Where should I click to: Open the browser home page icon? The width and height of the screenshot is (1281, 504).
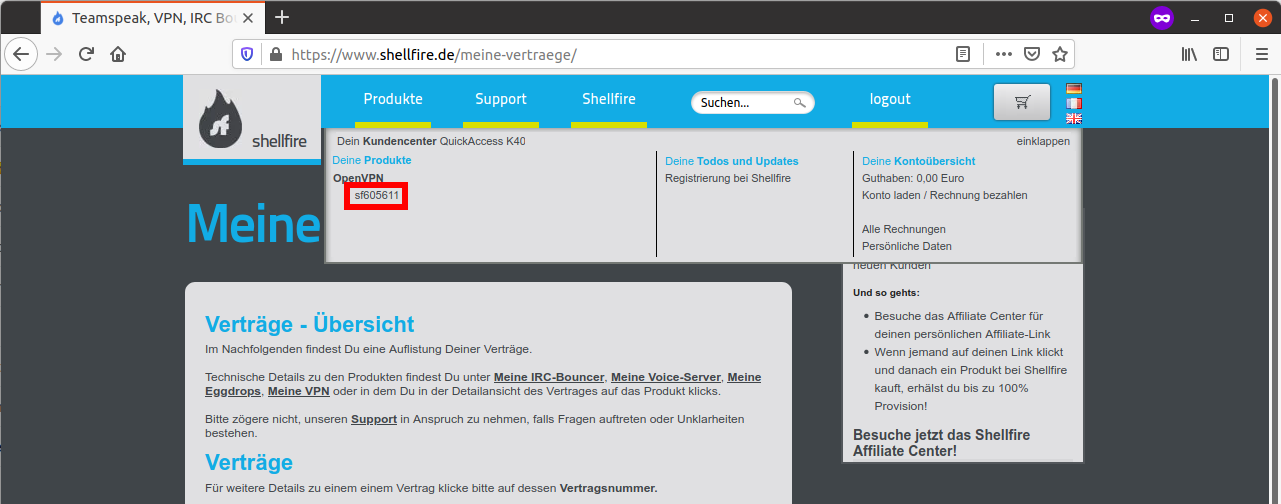tap(118, 54)
